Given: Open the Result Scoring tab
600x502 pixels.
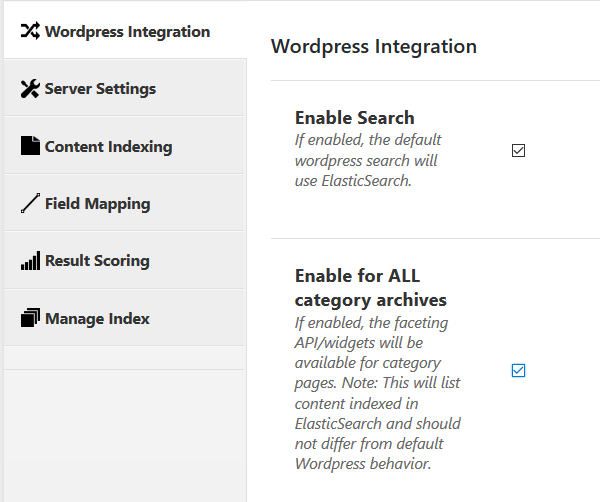Looking at the screenshot, I should pyautogui.click(x=124, y=260).
